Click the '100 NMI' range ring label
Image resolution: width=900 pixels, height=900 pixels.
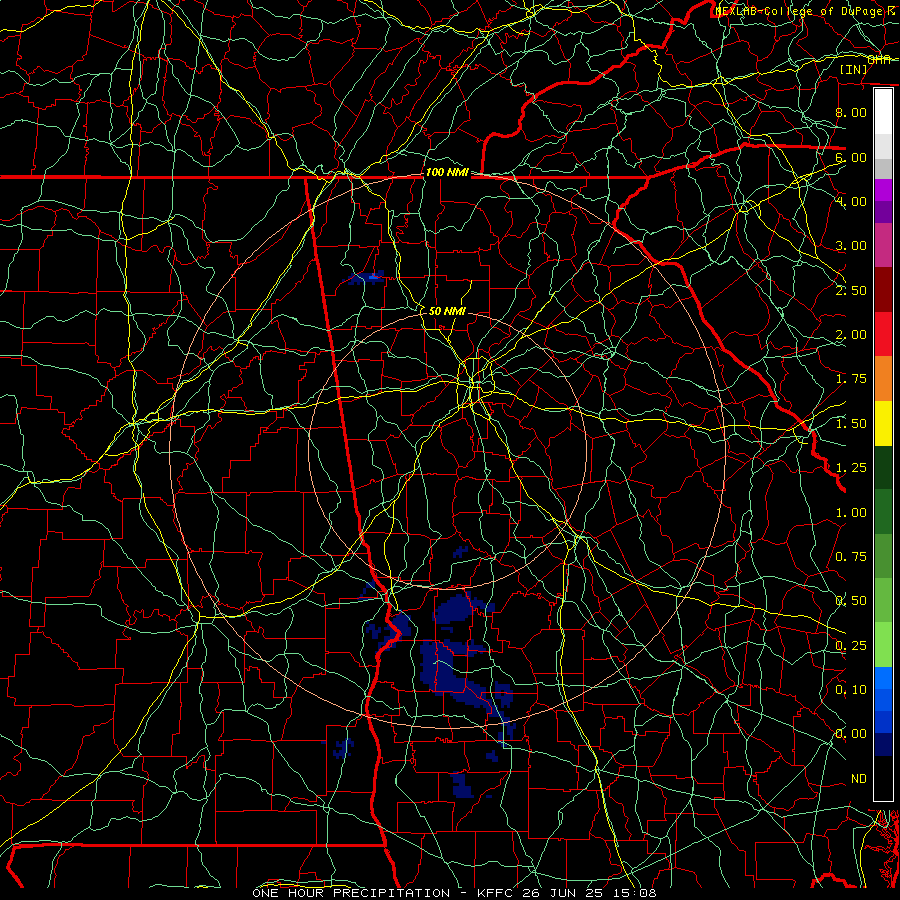(x=447, y=172)
